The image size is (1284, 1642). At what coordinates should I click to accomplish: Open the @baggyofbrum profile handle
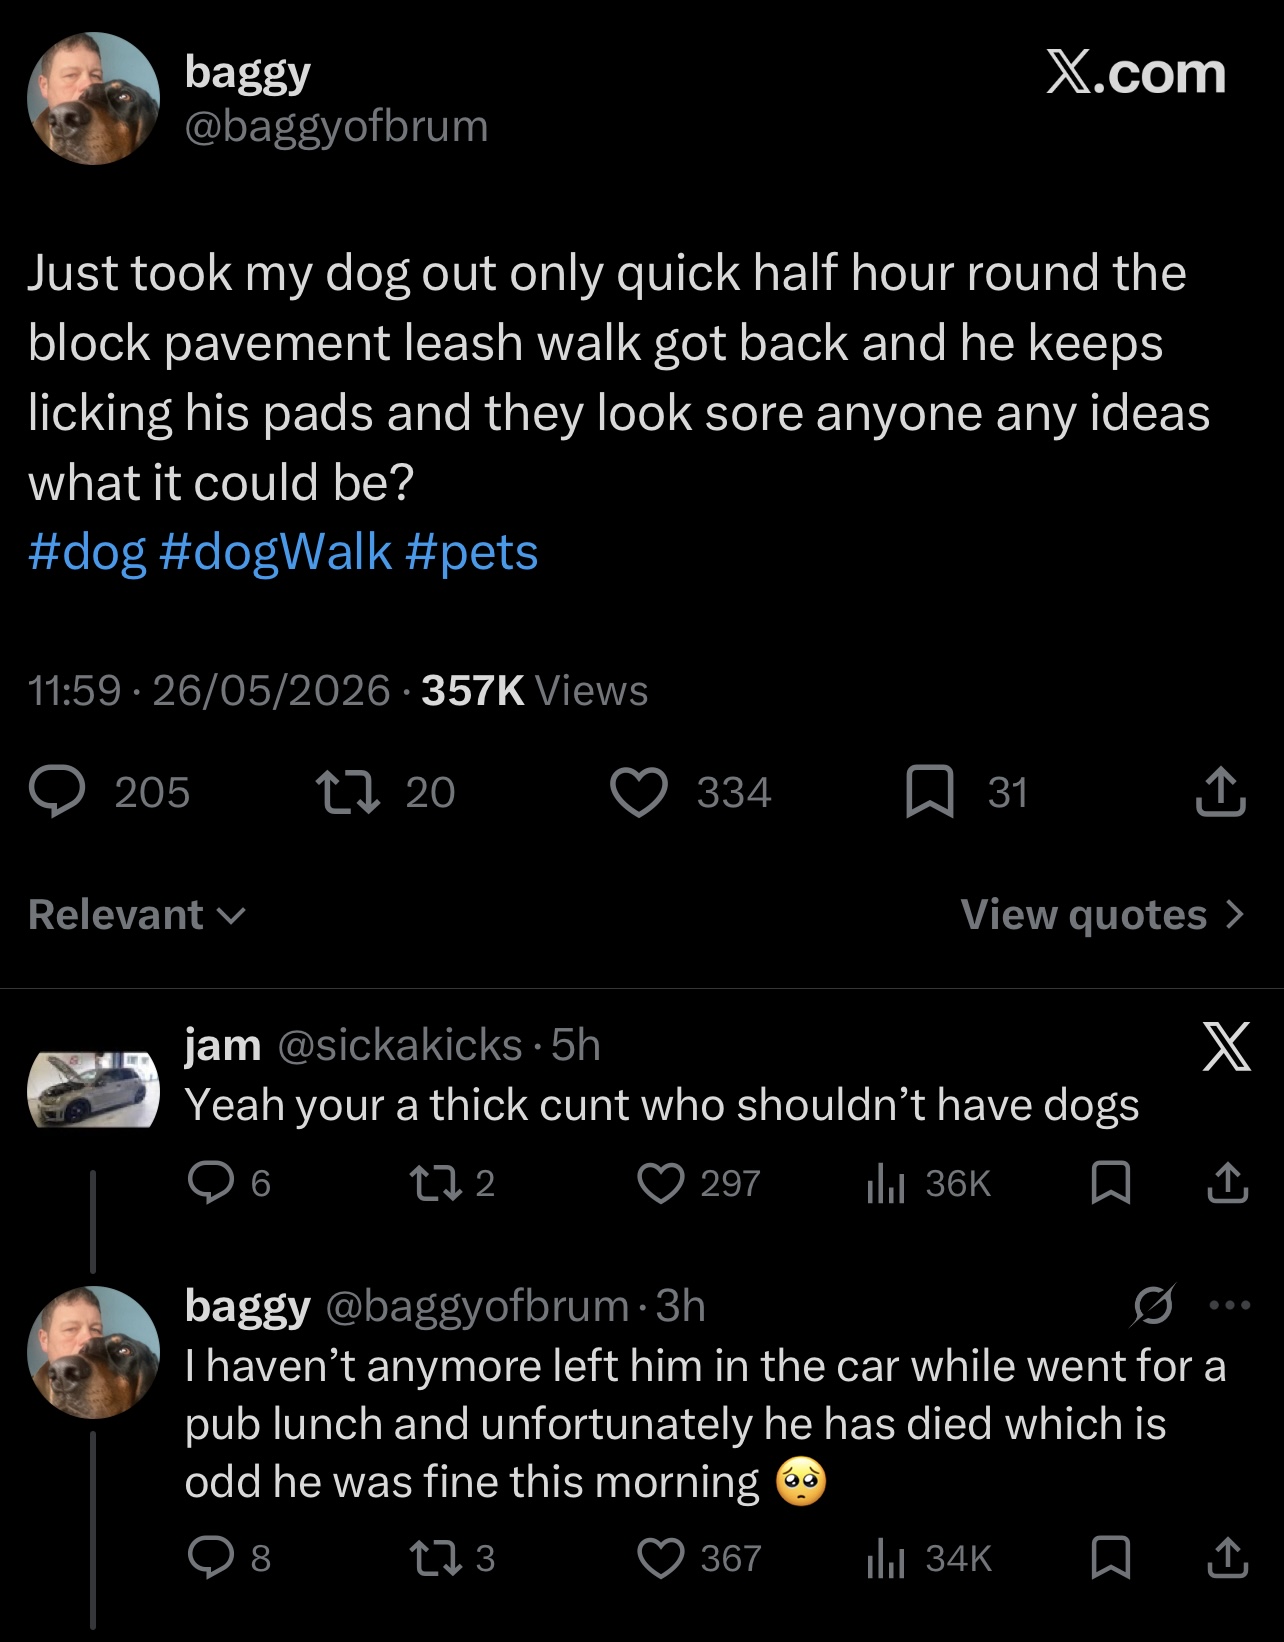coord(336,126)
